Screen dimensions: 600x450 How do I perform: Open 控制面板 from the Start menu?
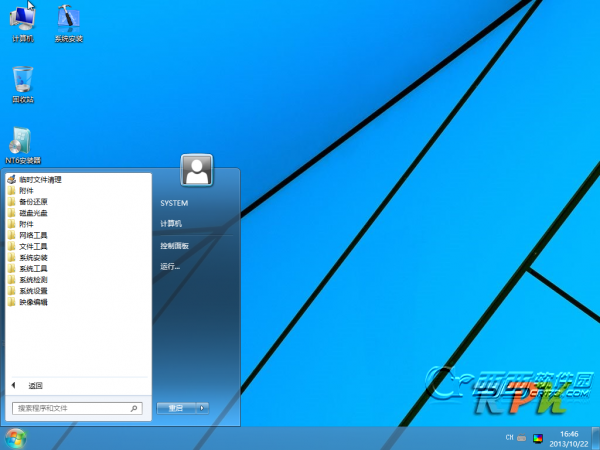coord(174,246)
